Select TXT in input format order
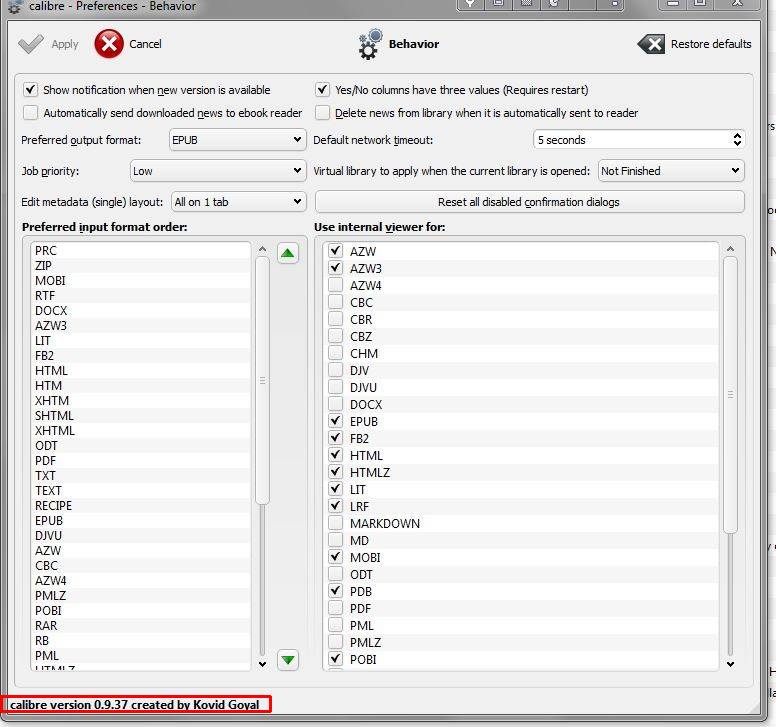 click(141, 476)
